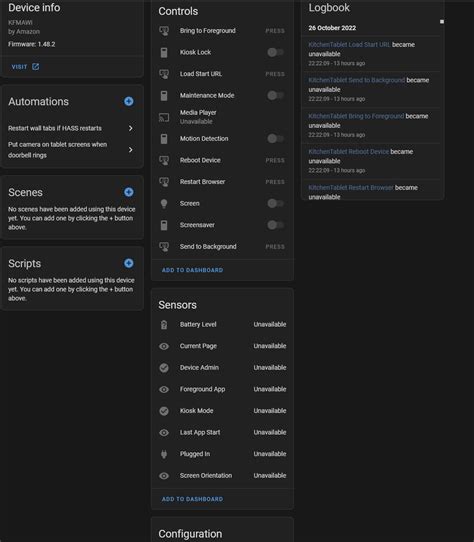Viewport: 474px width, 542px height.
Task: Add a new automation with plus icon
Action: (x=129, y=101)
